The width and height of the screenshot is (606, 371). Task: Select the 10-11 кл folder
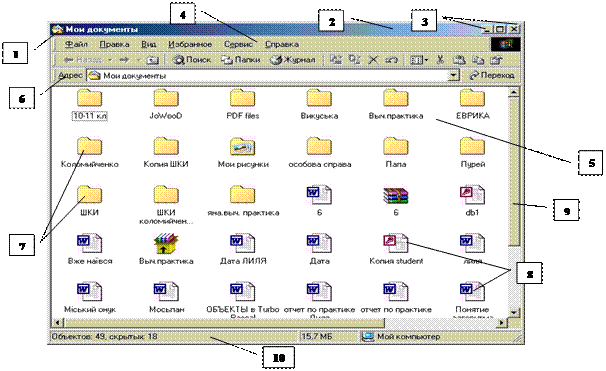pyautogui.click(x=89, y=104)
